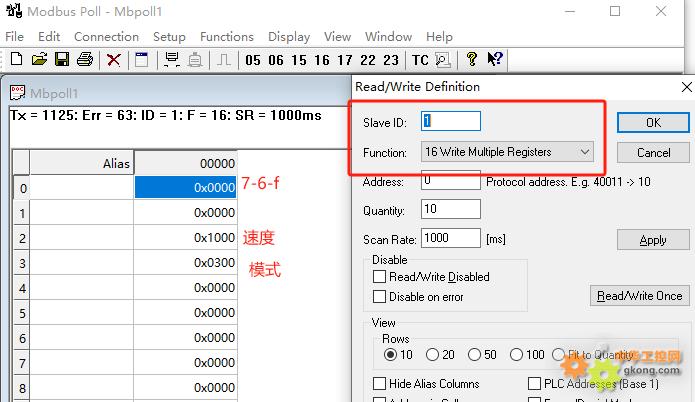Viewport: 695px width, 402px height.
Task: Toggle the Hide Alias Columns checkbox
Action: [379, 383]
